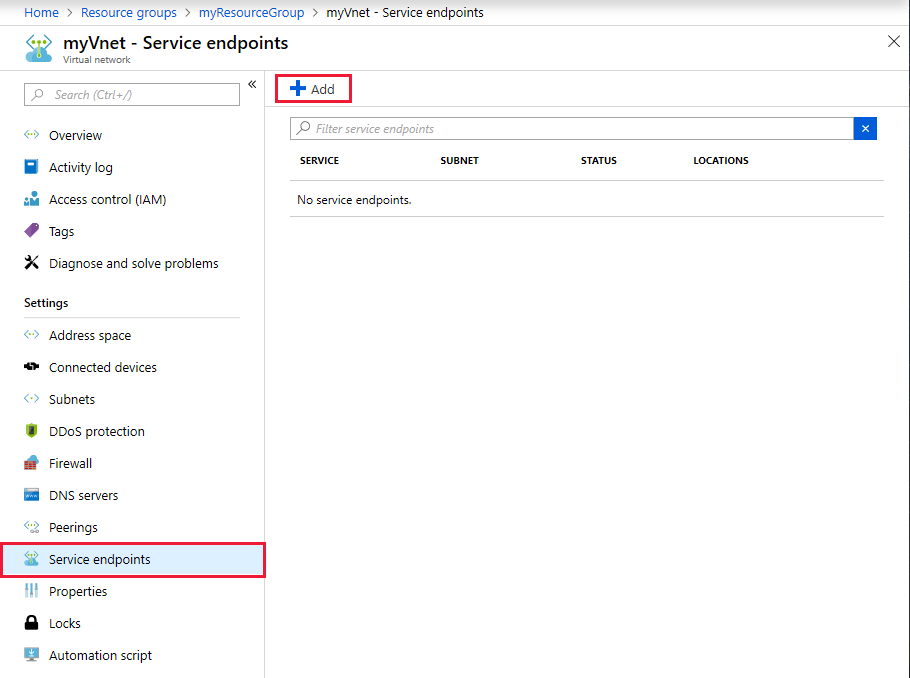Image resolution: width=910 pixels, height=678 pixels.
Task: Open Activity log icon
Action: click(31, 167)
